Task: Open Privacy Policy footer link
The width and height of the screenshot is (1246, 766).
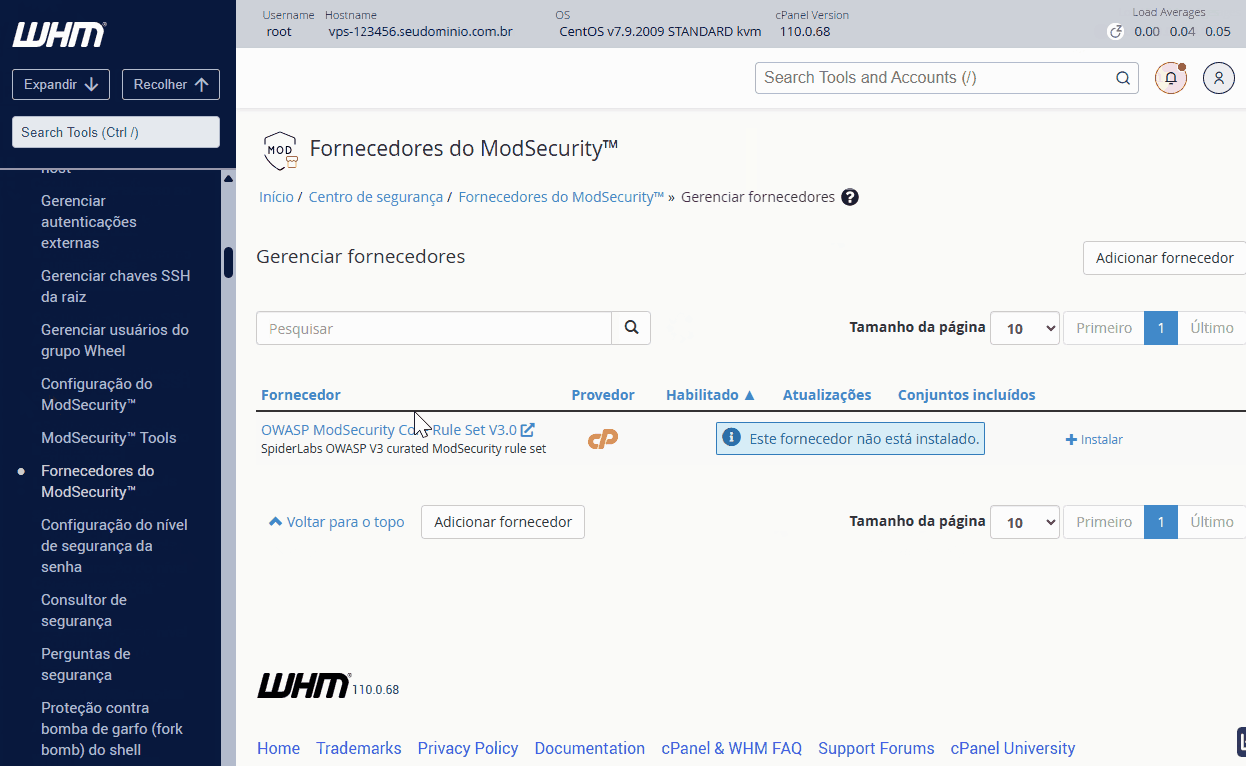Action: 468,748
